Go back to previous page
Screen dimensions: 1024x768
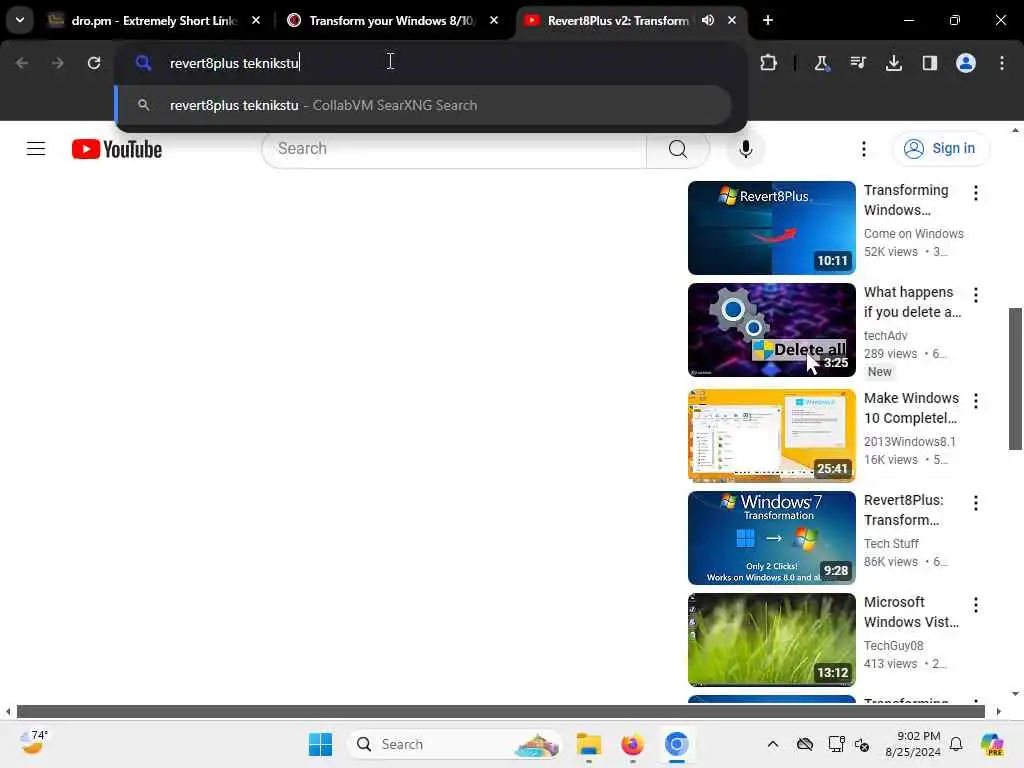(22, 63)
